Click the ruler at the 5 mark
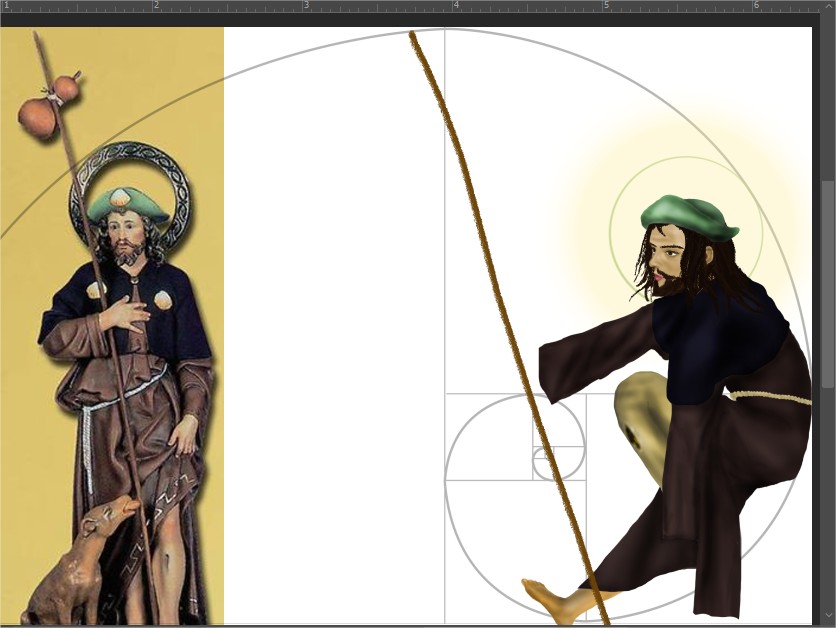Image resolution: width=836 pixels, height=628 pixels. (x=605, y=6)
